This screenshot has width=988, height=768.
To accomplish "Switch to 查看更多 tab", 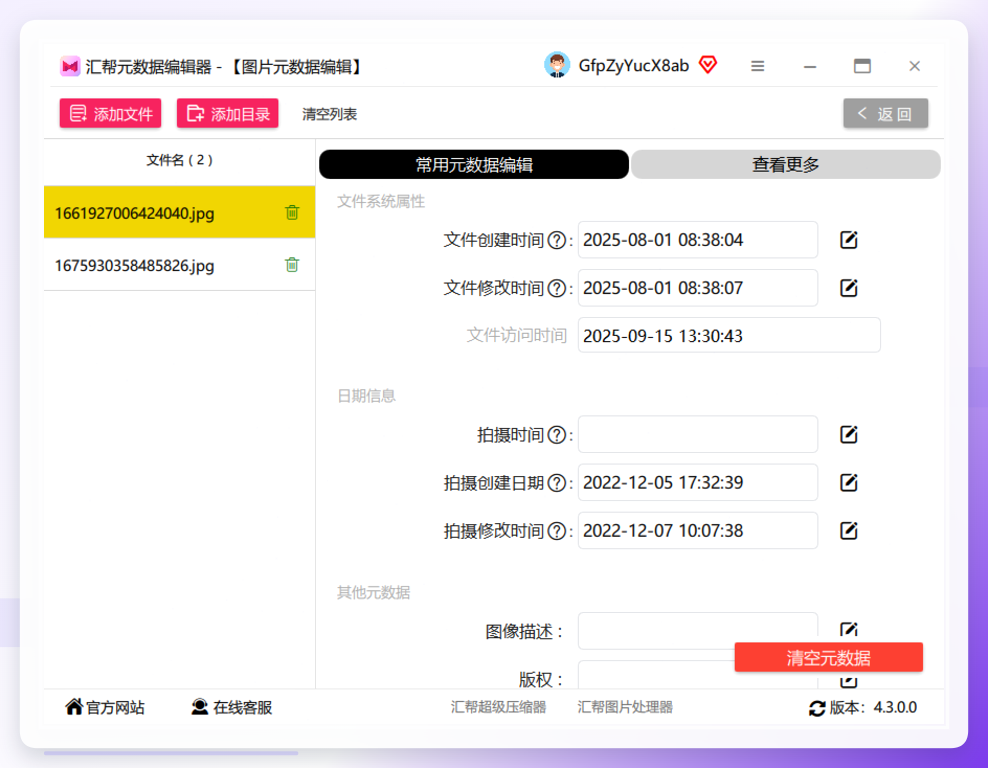I will pos(786,164).
